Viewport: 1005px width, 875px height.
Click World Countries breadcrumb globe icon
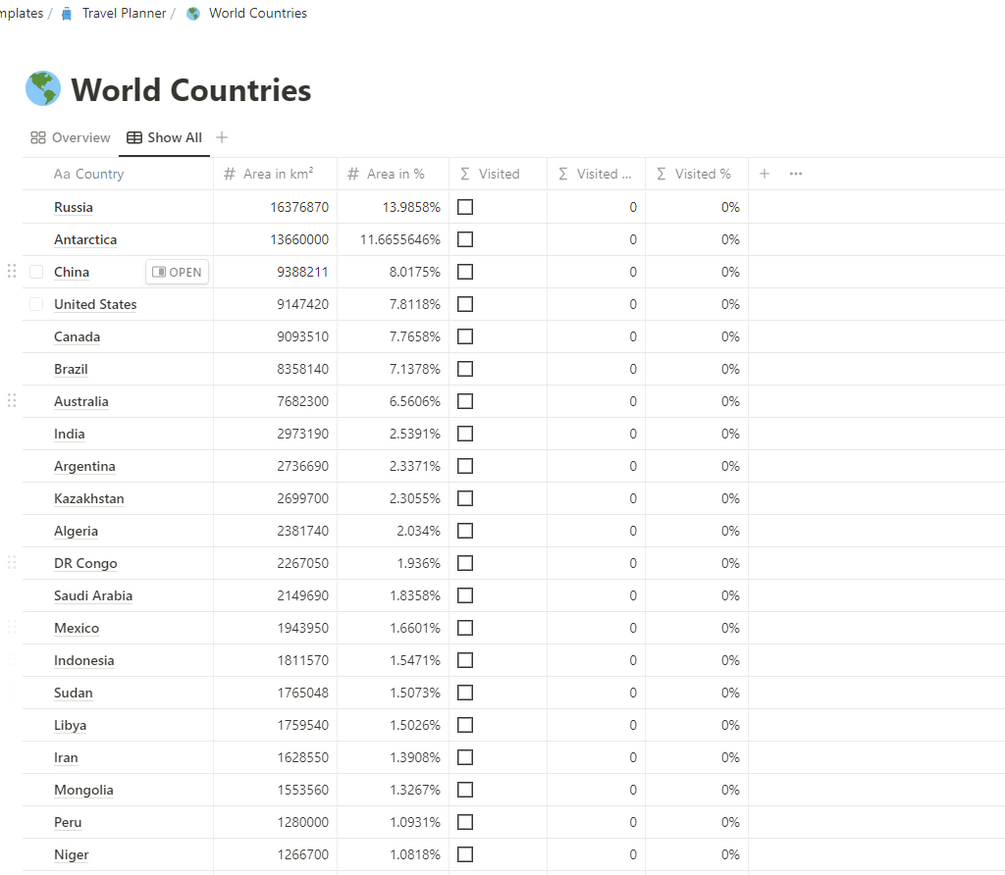pos(193,14)
